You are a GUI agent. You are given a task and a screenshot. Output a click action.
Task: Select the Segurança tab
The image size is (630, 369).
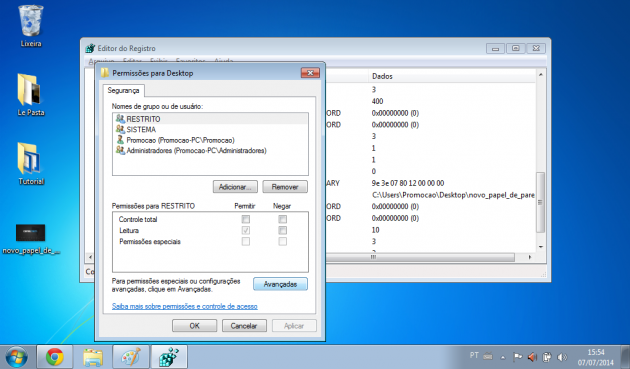[123, 90]
